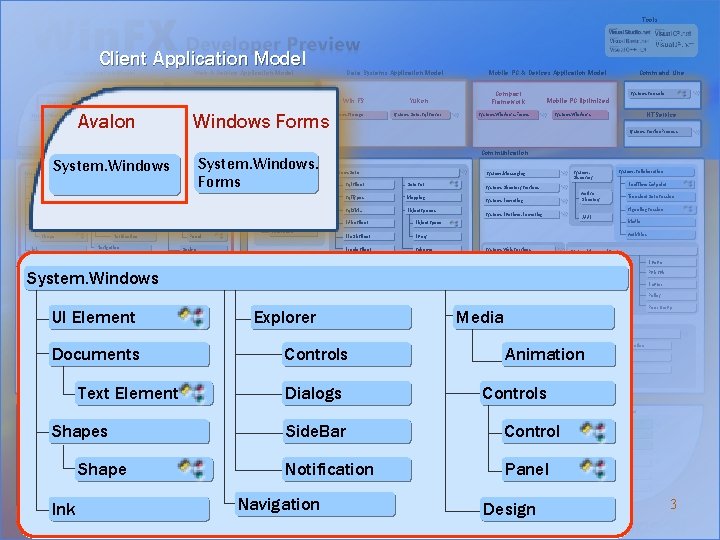Select the Animation node under Media
720x540 pixels.
pyautogui.click(x=558, y=354)
